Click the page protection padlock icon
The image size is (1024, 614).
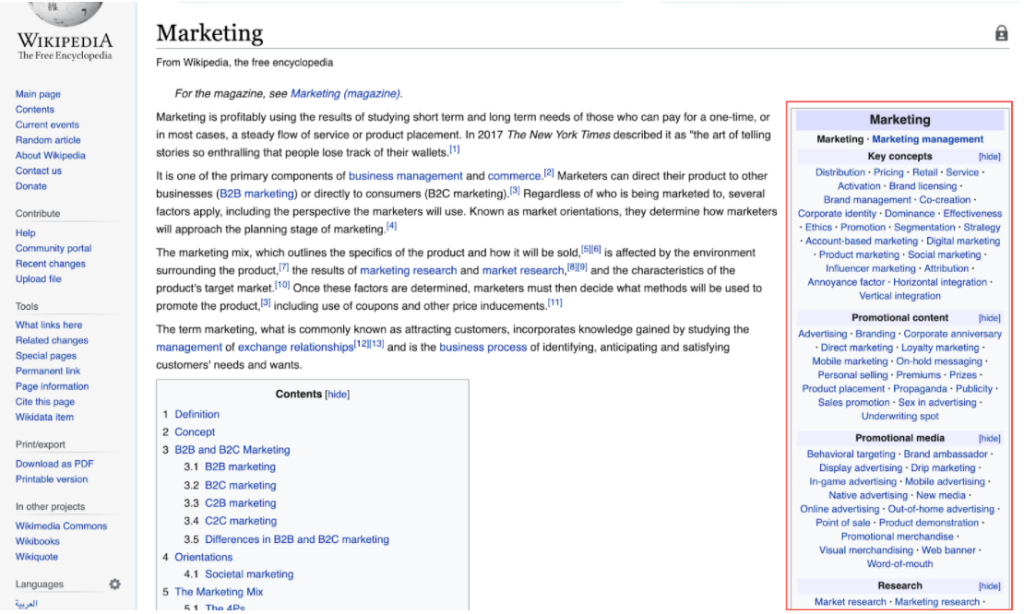[1001, 33]
